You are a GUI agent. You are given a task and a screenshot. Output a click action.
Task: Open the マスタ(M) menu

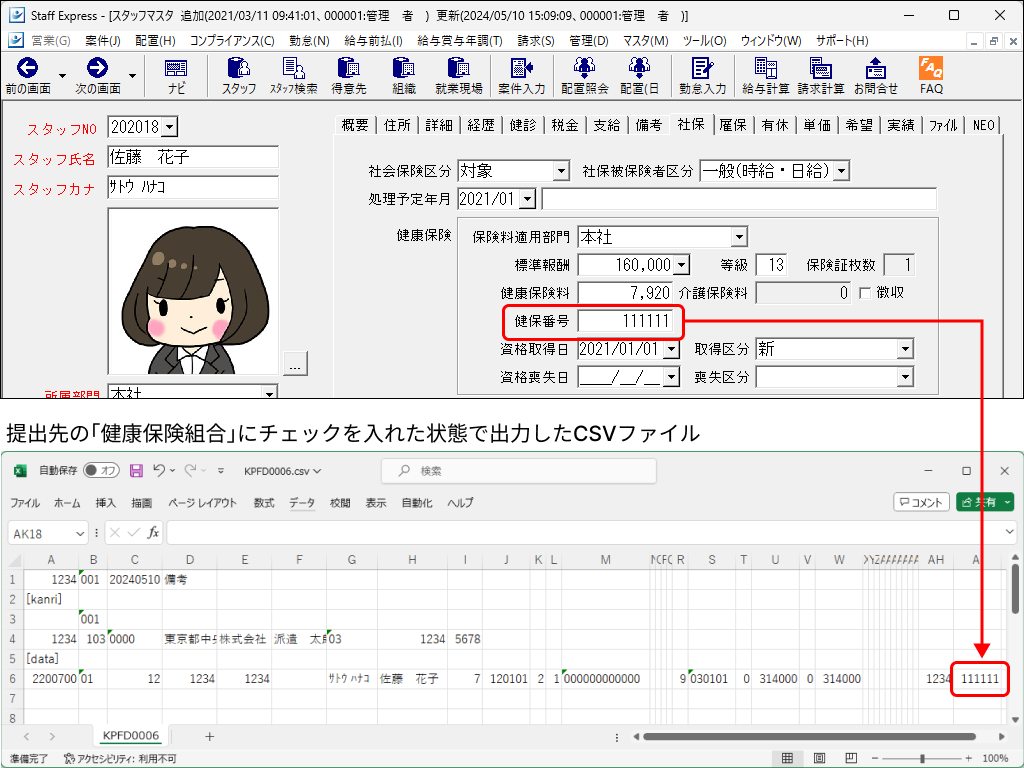tap(645, 40)
